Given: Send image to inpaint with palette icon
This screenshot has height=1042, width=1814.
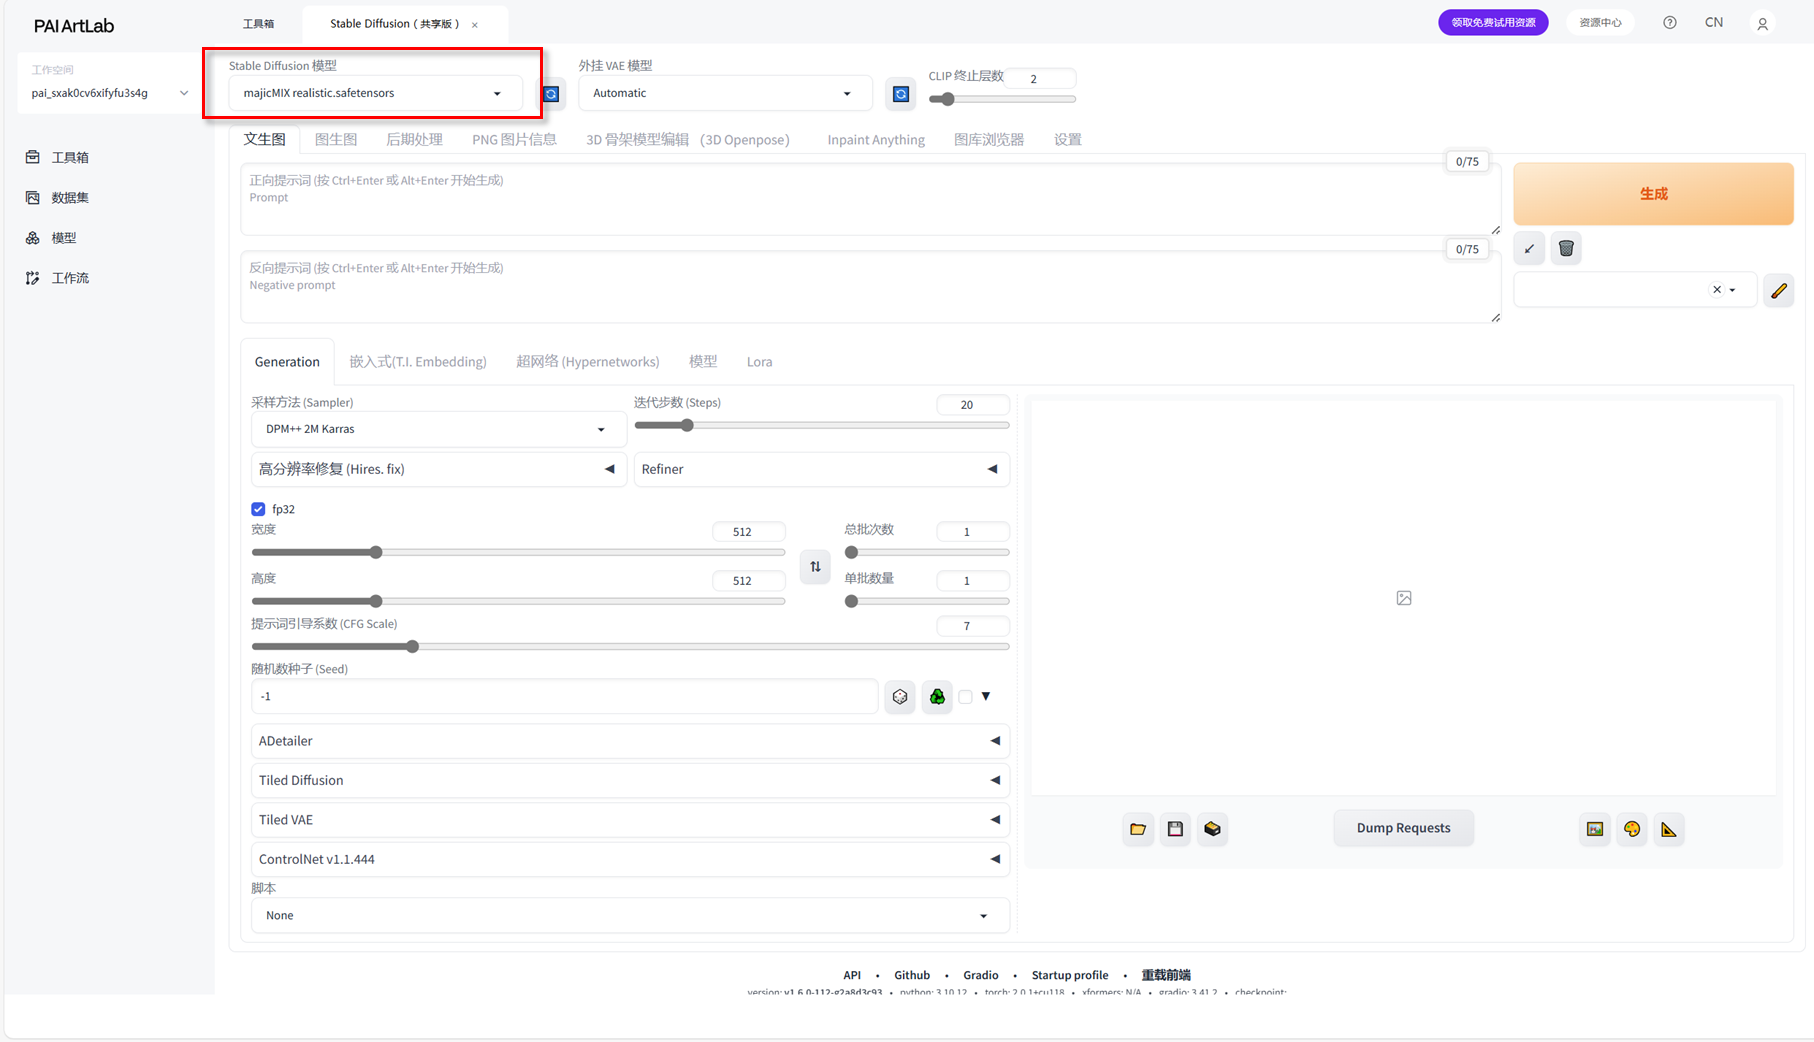Looking at the screenshot, I should [1632, 829].
